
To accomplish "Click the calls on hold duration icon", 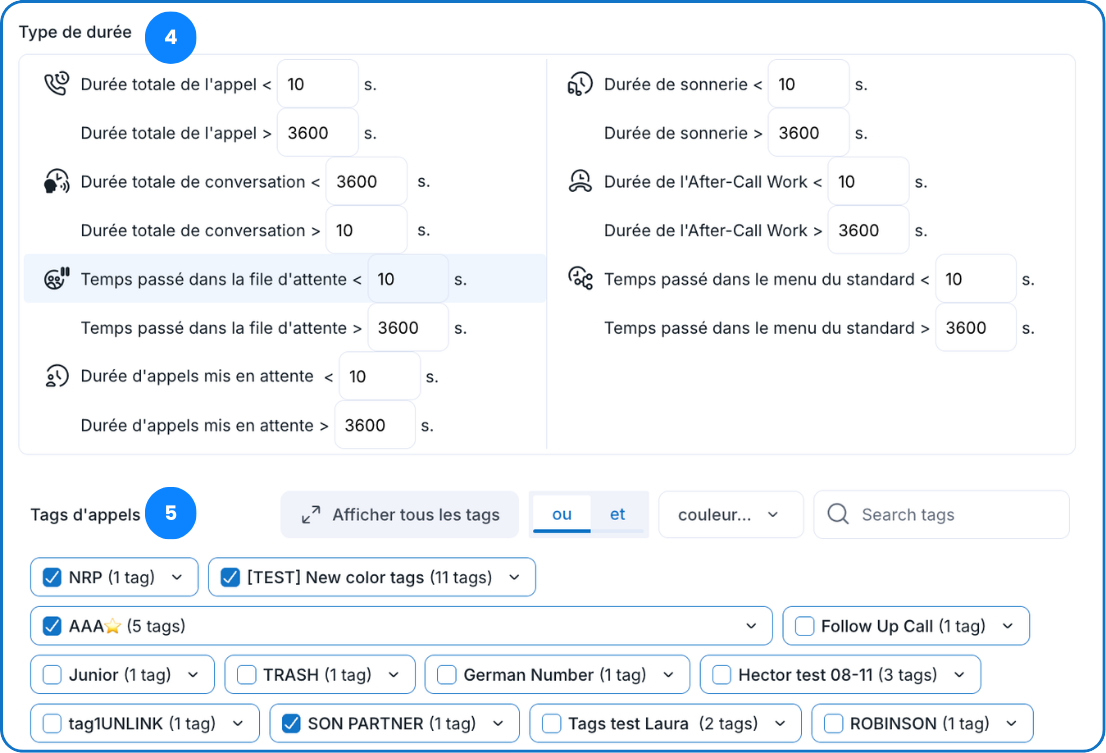I will [57, 377].
